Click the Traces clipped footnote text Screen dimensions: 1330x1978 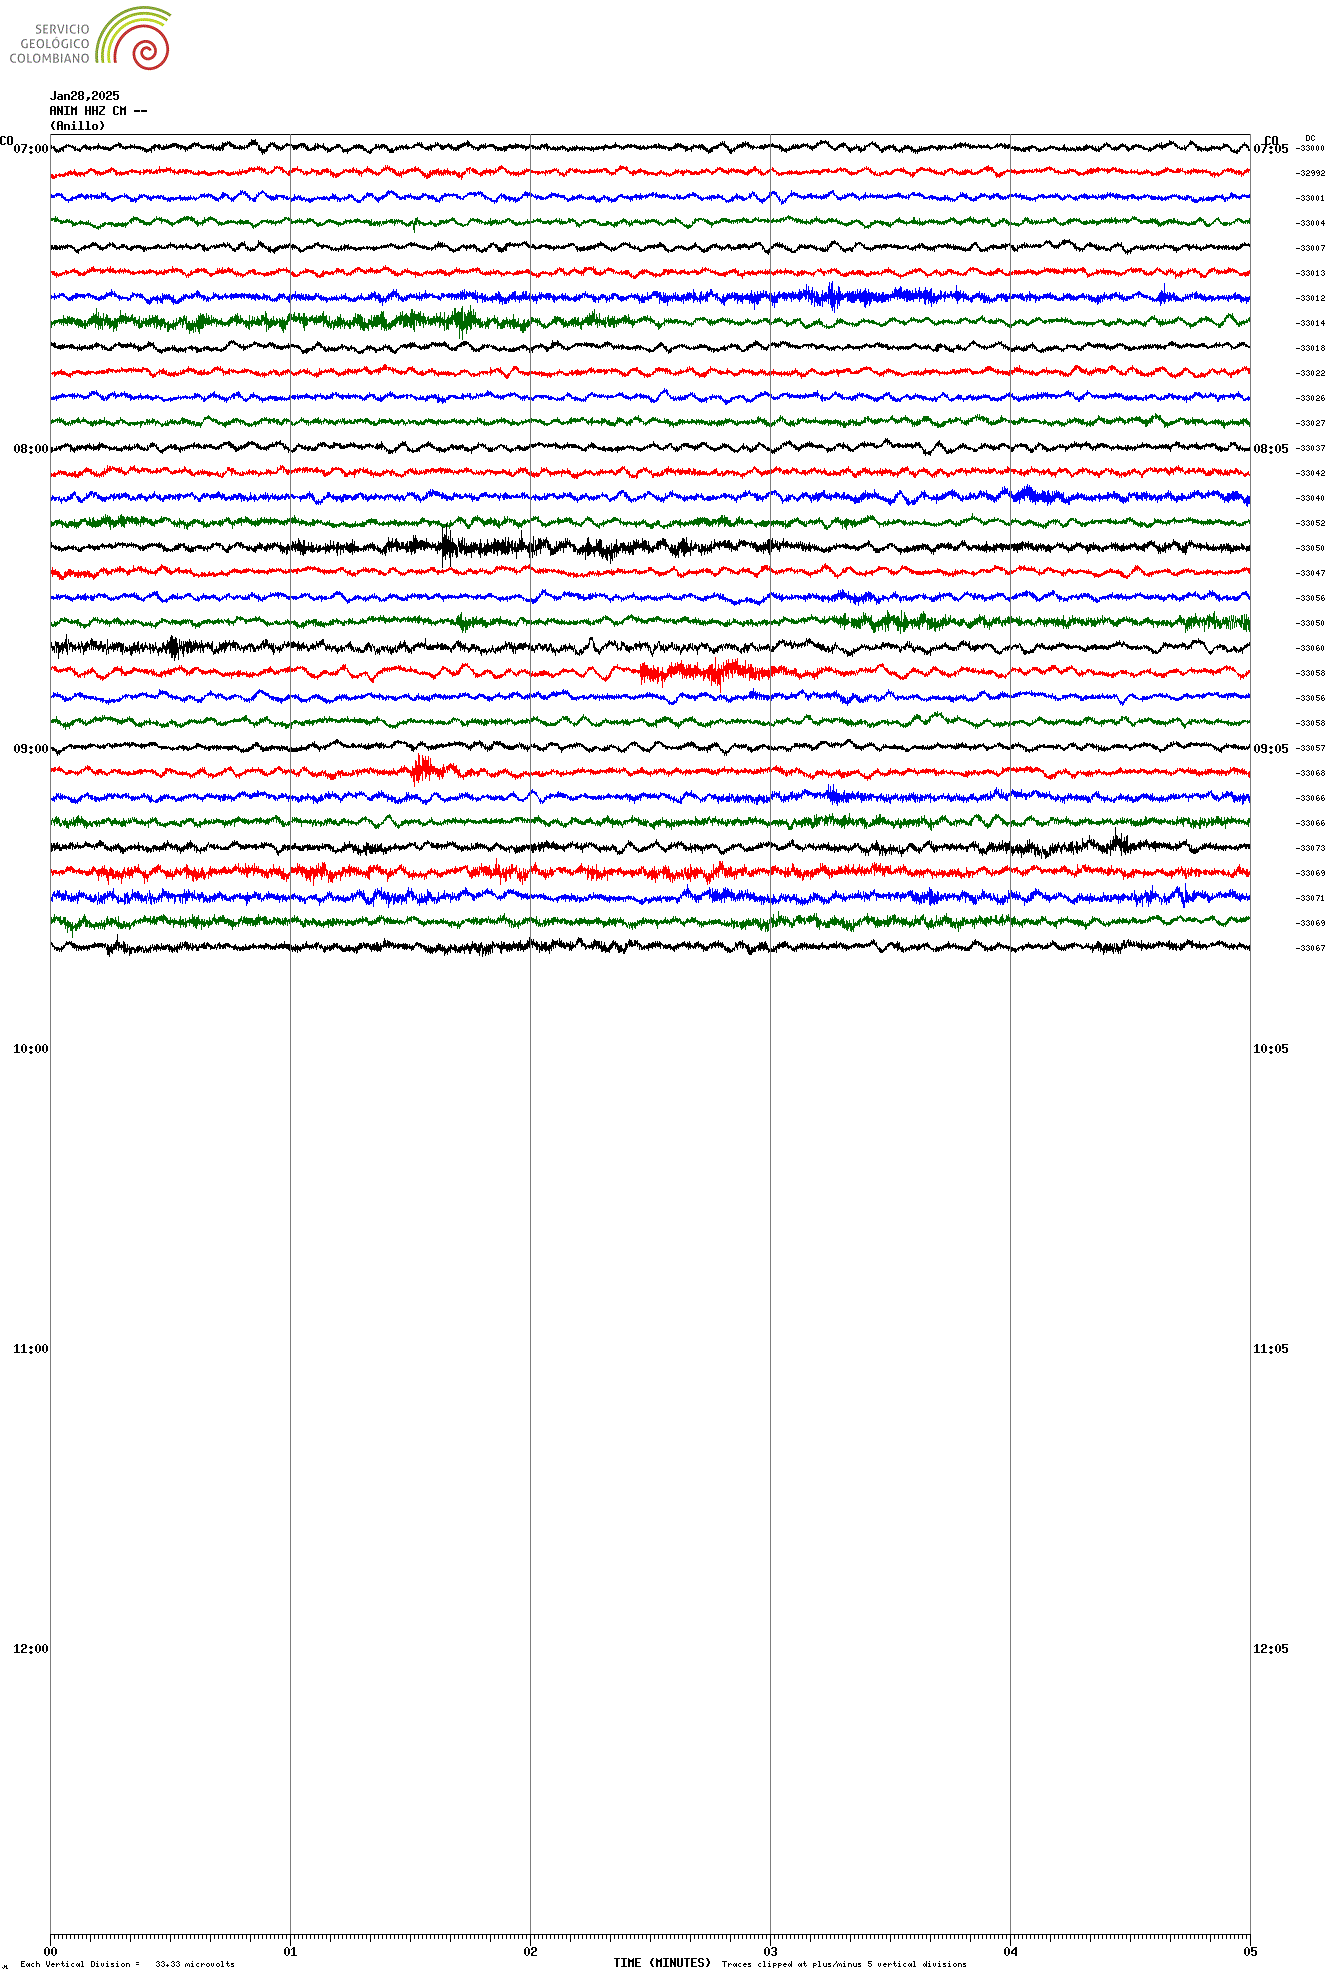[x=844, y=1964]
